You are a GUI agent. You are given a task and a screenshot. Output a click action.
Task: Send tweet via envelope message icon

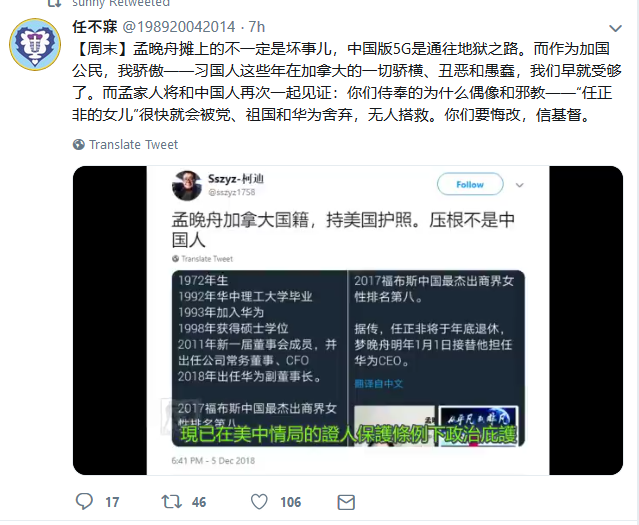click(x=346, y=502)
